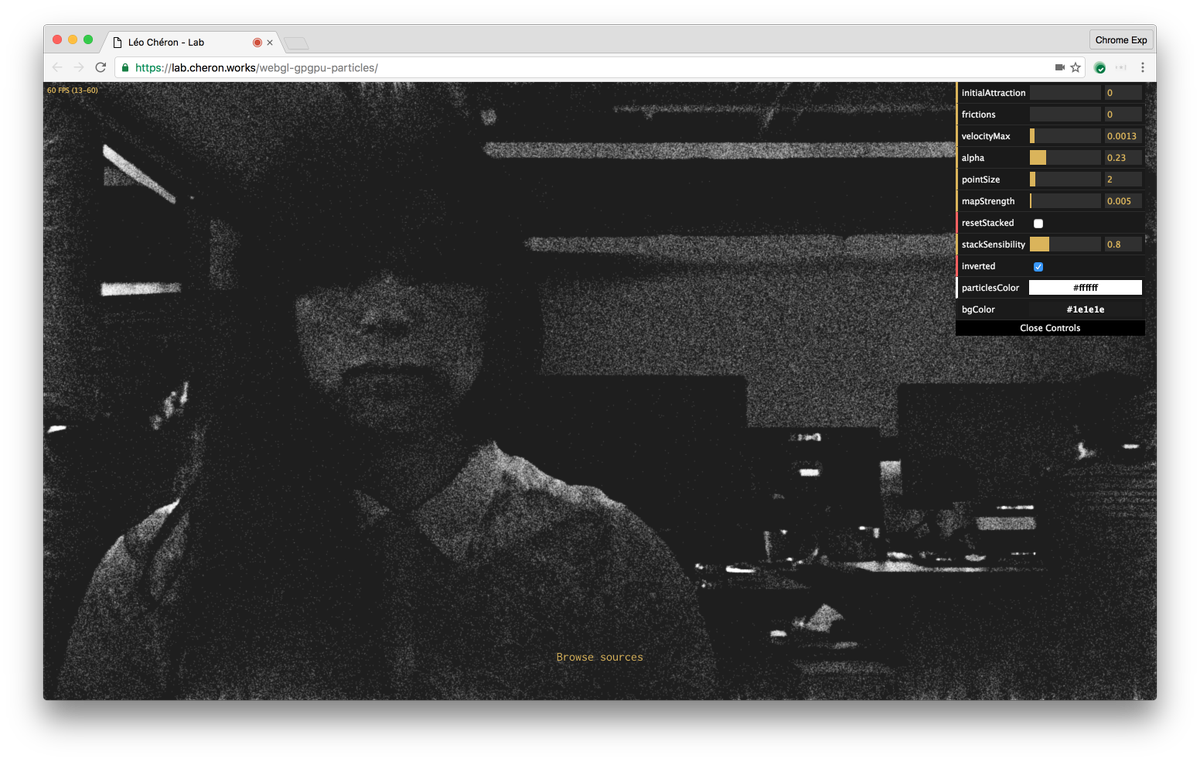Viewport: 1200px width, 762px height.
Task: Adjust the pointSize slider
Action: [x=1065, y=179]
